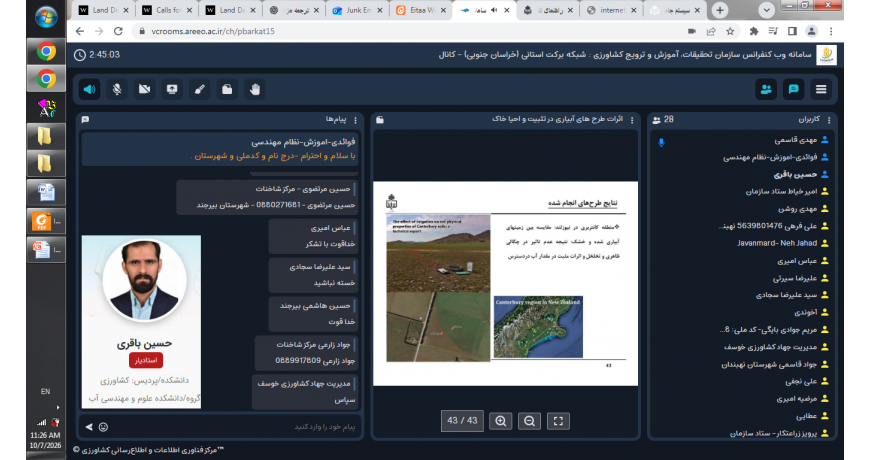The width and height of the screenshot is (870, 460).
Task: Select user علی نجفی in users list
Action: point(801,381)
